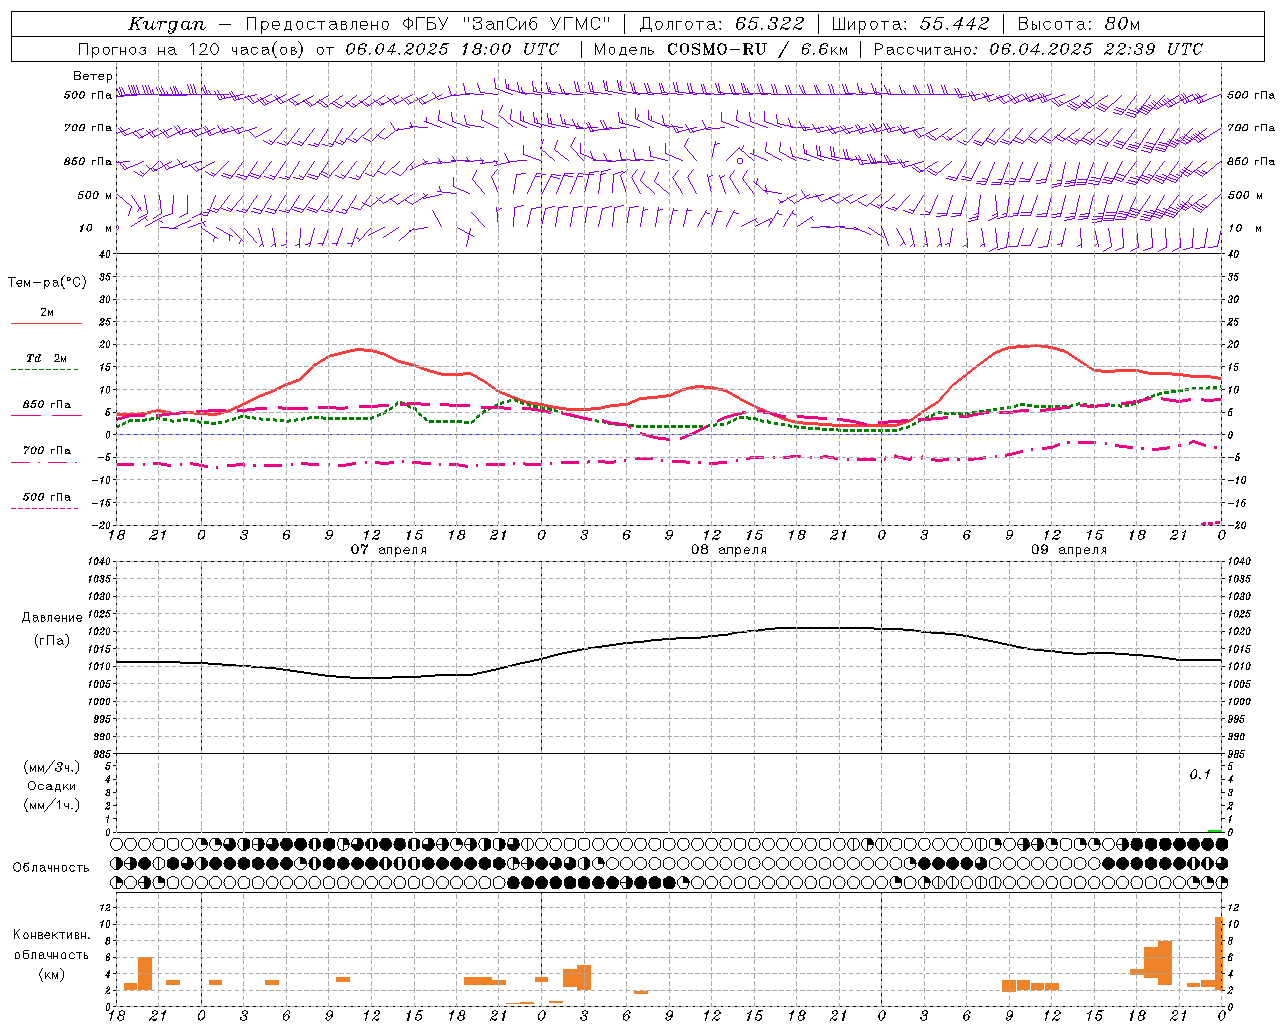The width and height of the screenshot is (1280, 1024).
Task: Click the left '850 гПа' wind level label
Action: pos(88,161)
